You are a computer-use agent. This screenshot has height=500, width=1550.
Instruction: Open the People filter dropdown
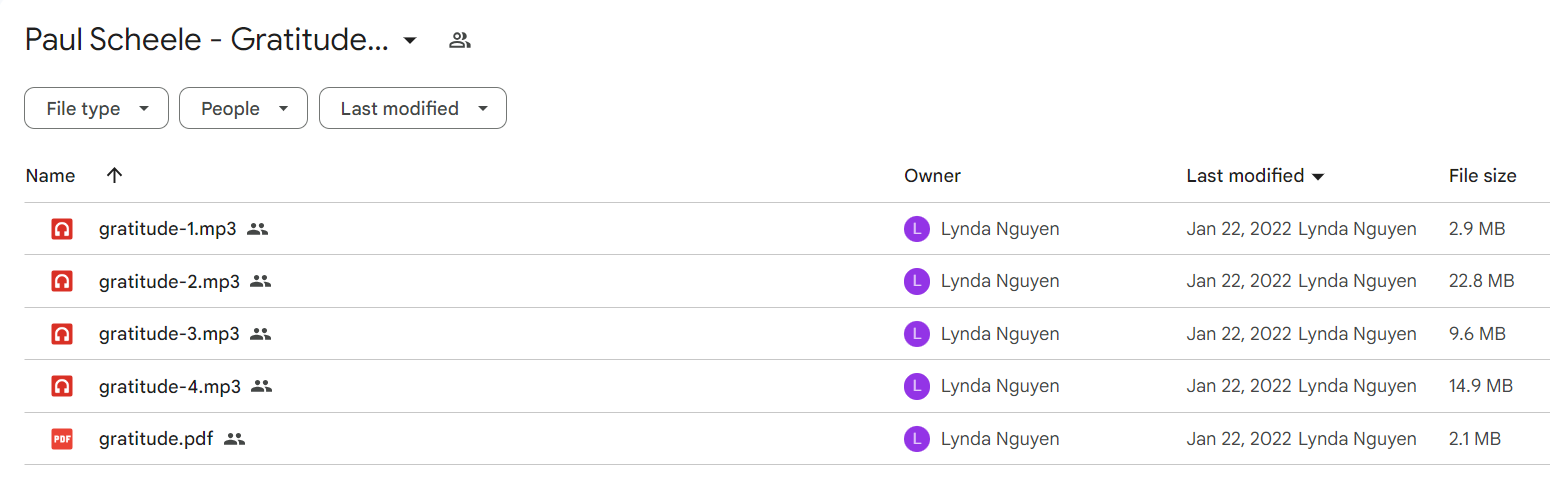243,108
